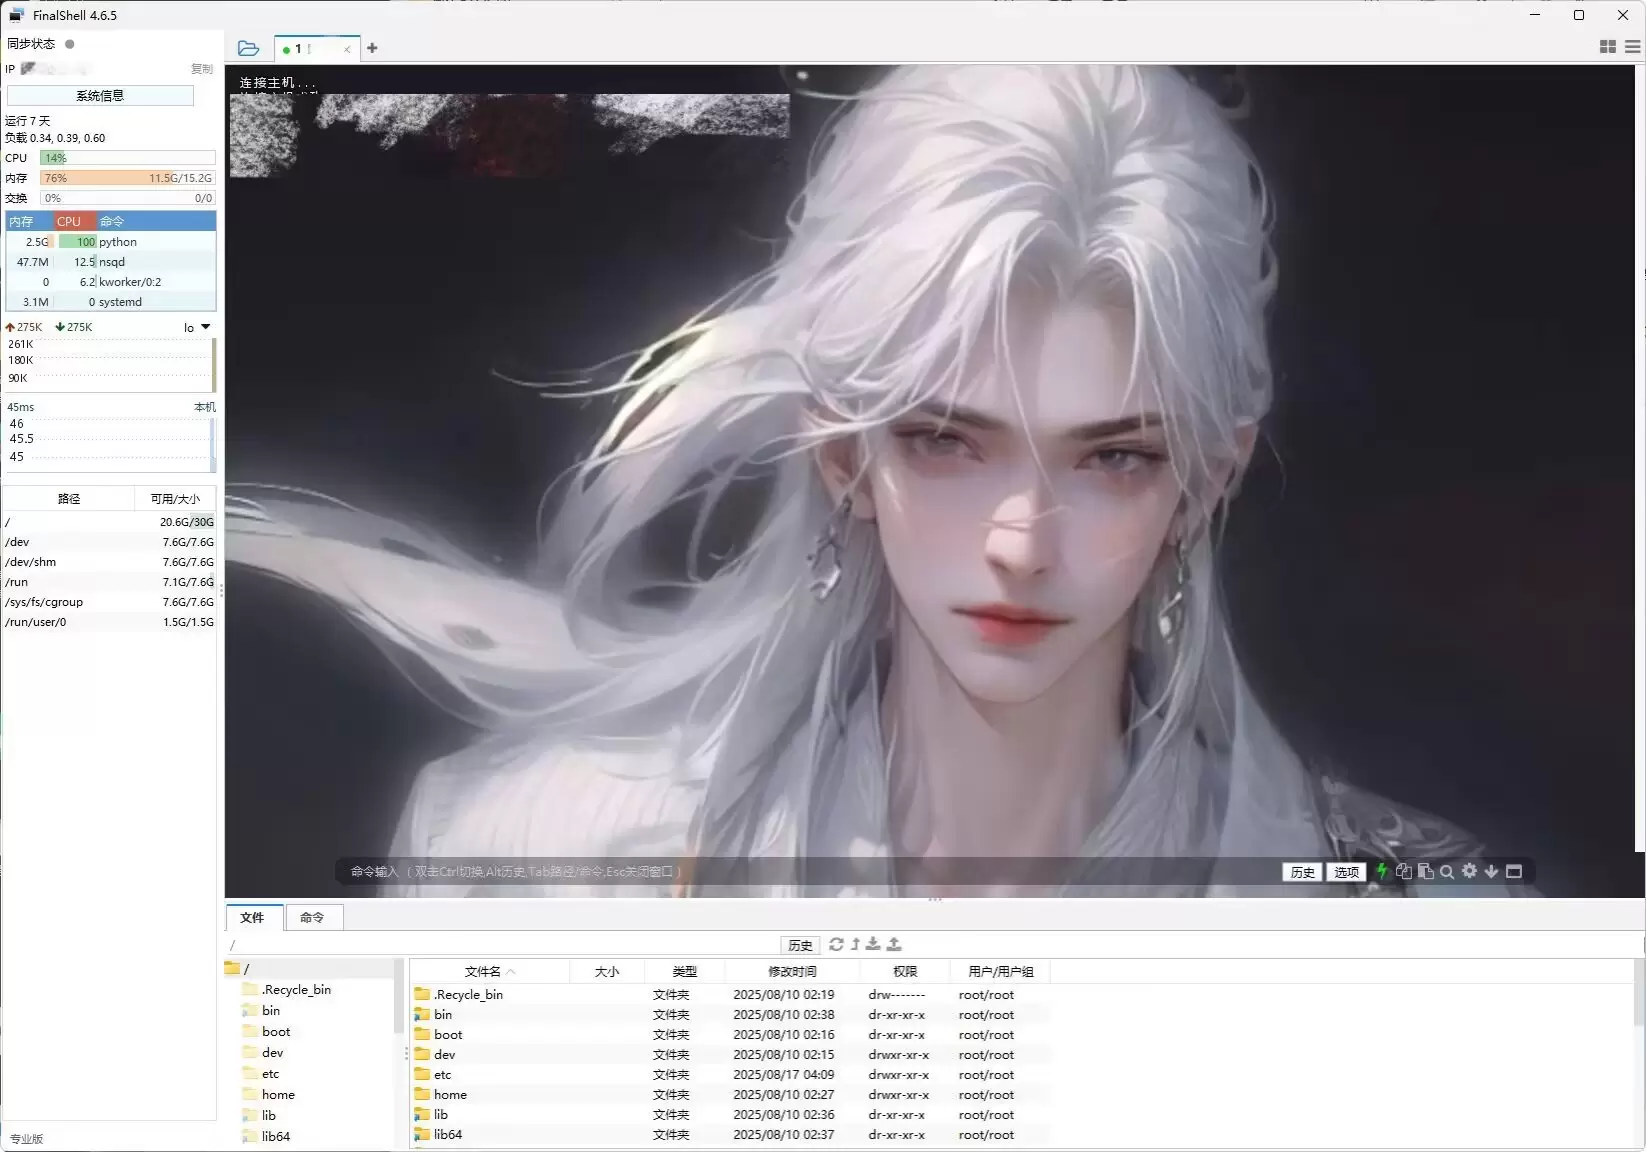Image resolution: width=1646 pixels, height=1152 pixels.
Task: Click the 内存 76% memory usage bar
Action: click(x=128, y=178)
